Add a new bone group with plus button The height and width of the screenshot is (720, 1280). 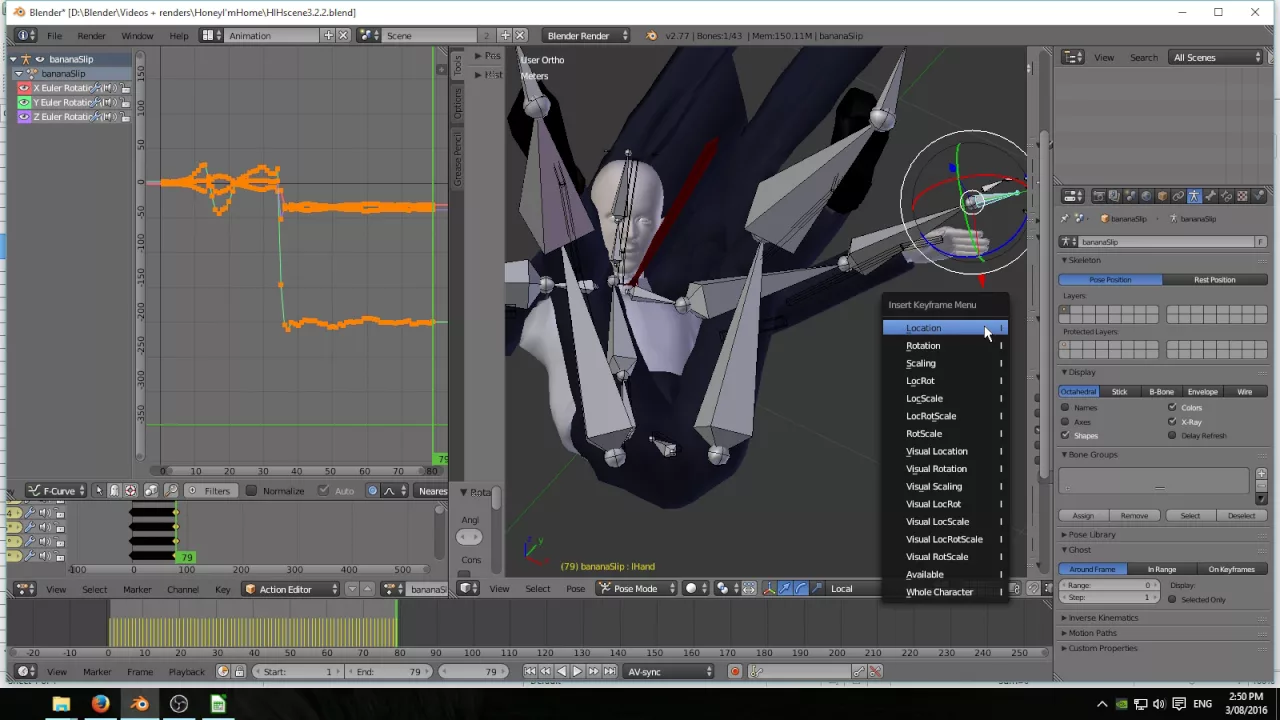[1259, 473]
